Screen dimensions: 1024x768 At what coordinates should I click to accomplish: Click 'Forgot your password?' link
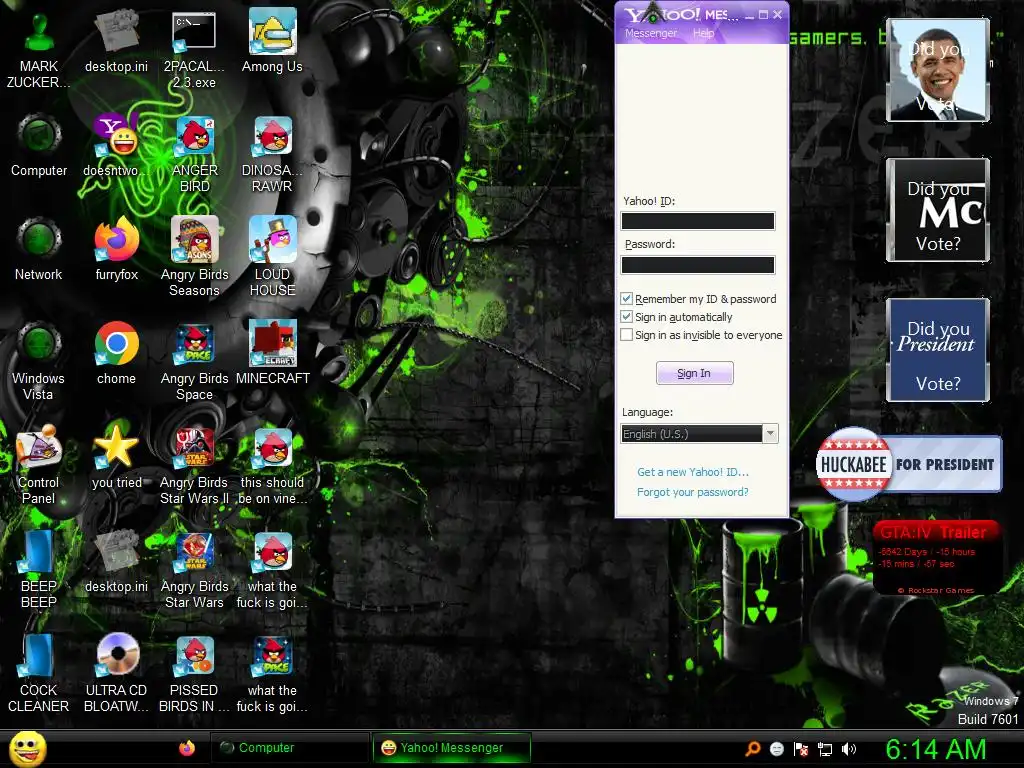(692, 492)
